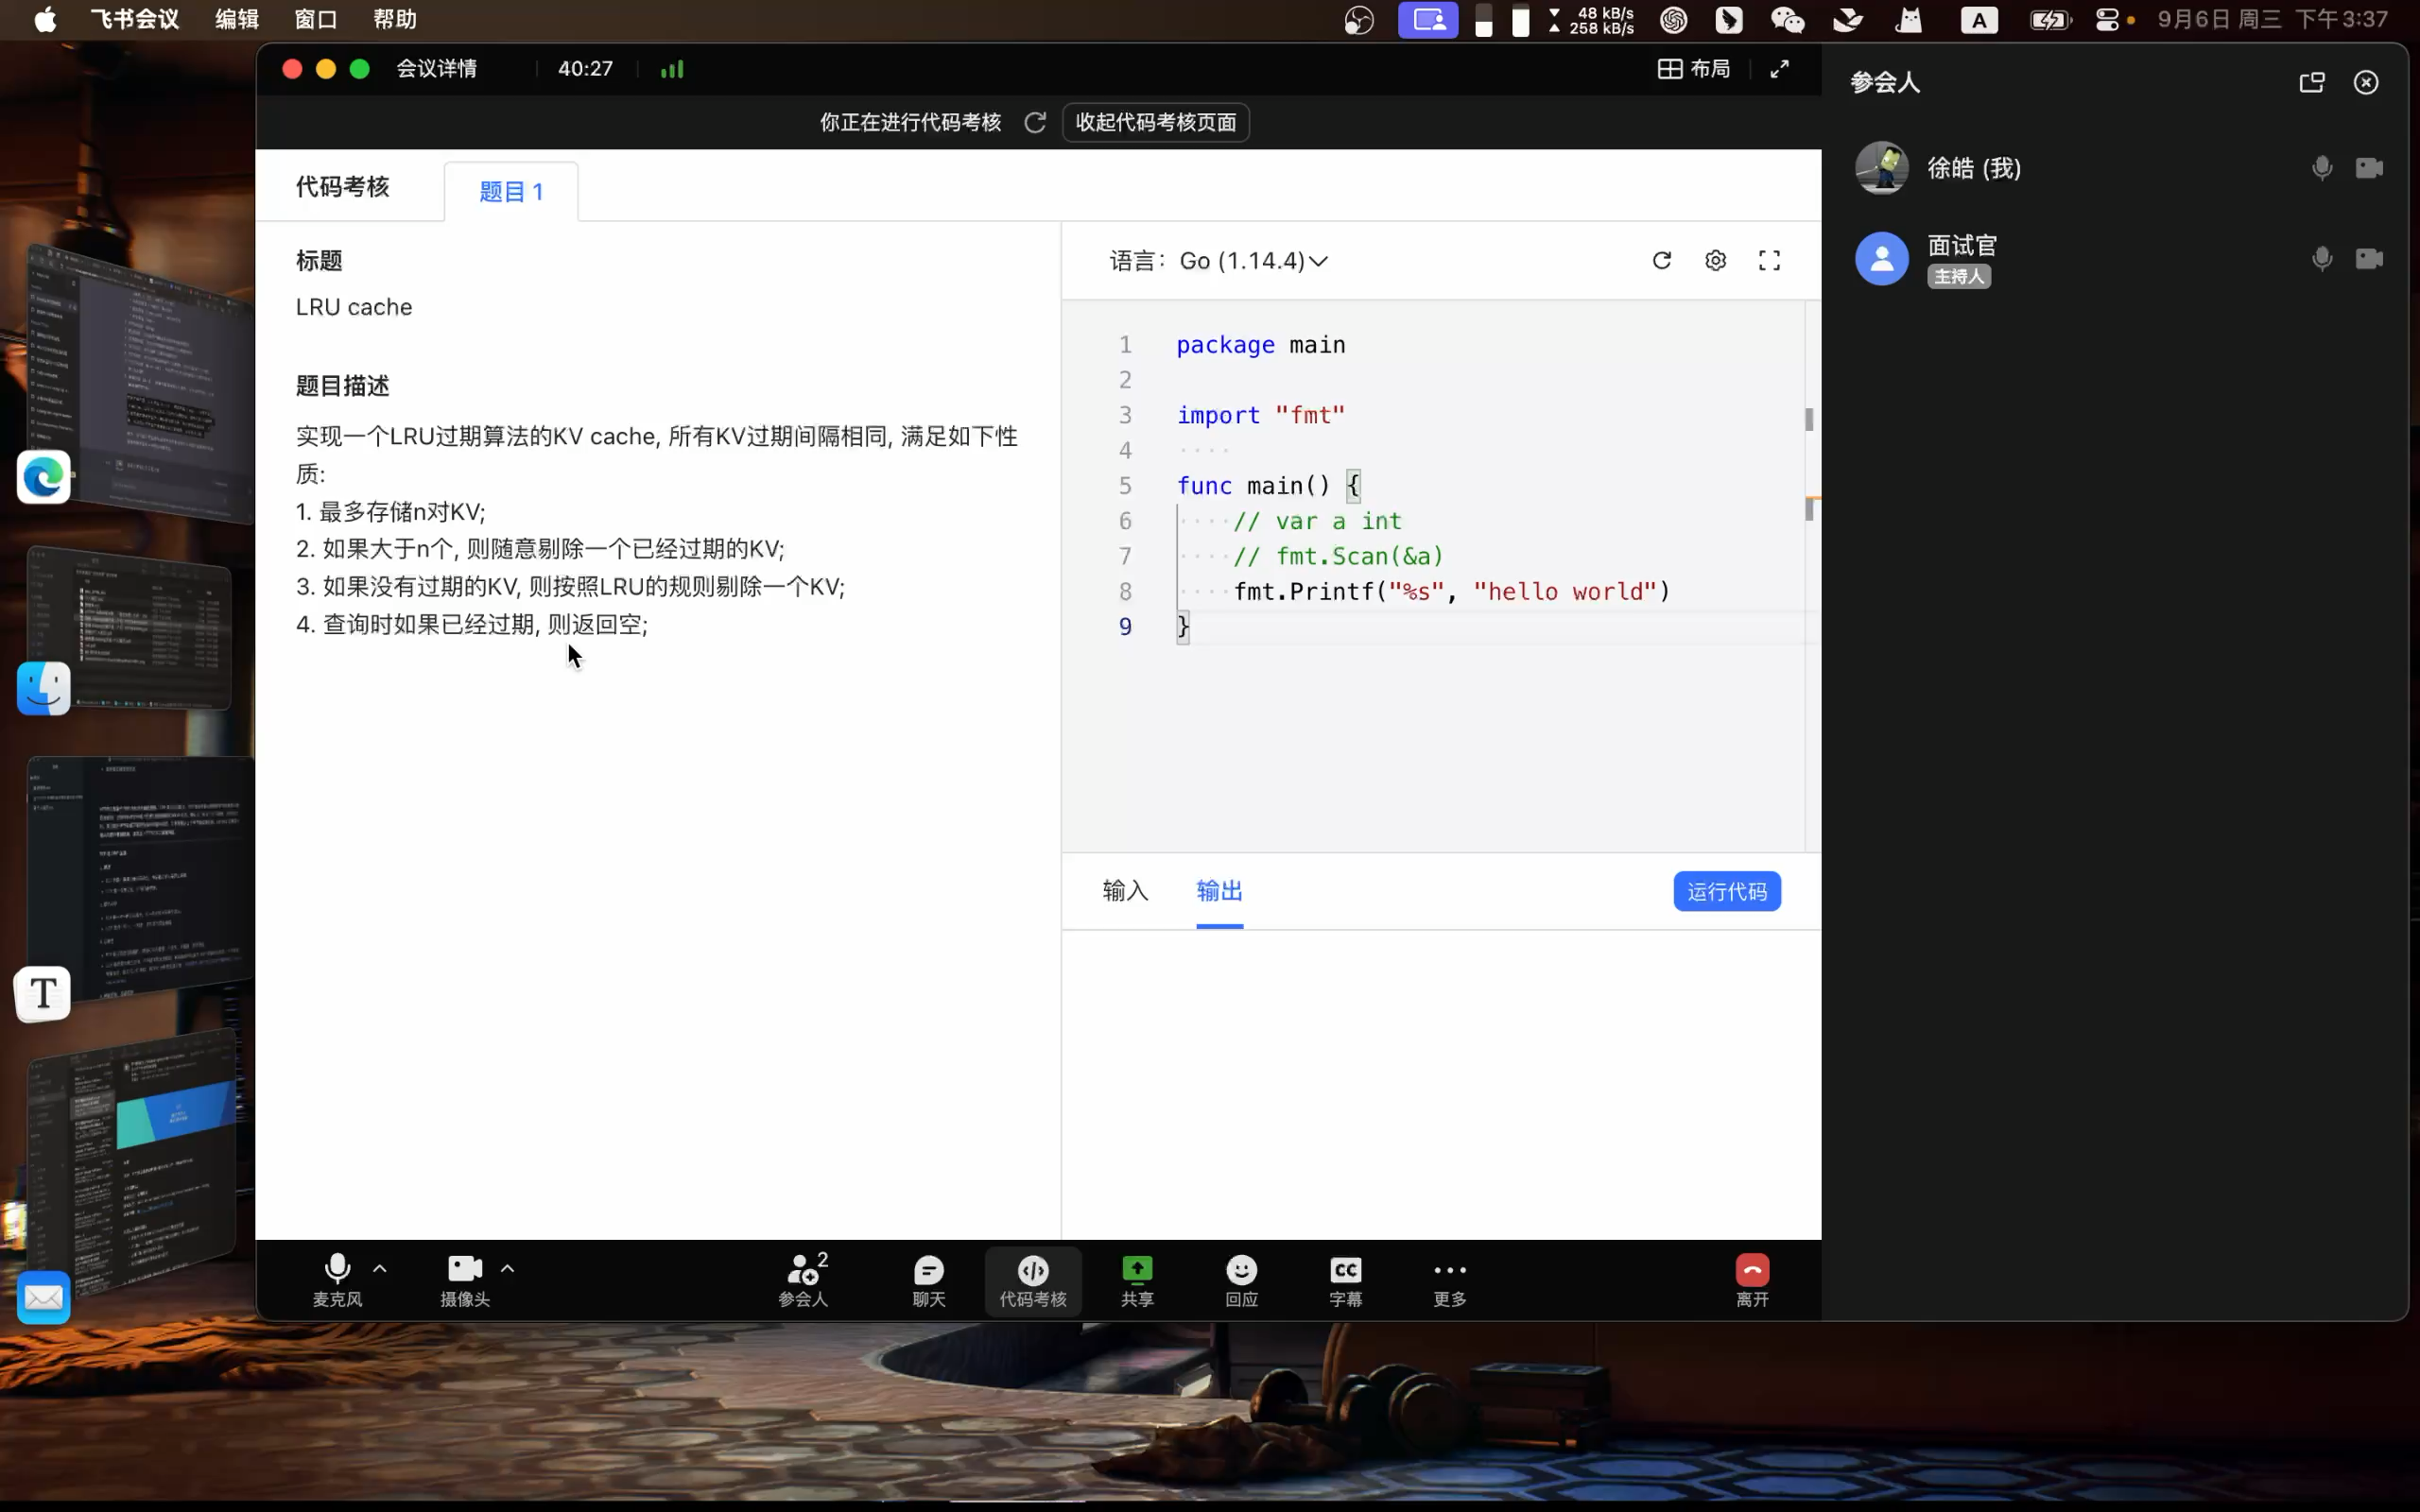This screenshot has width=2420, height=1512.
Task: Close the 参会人 participants panel
Action: [x=2366, y=82]
